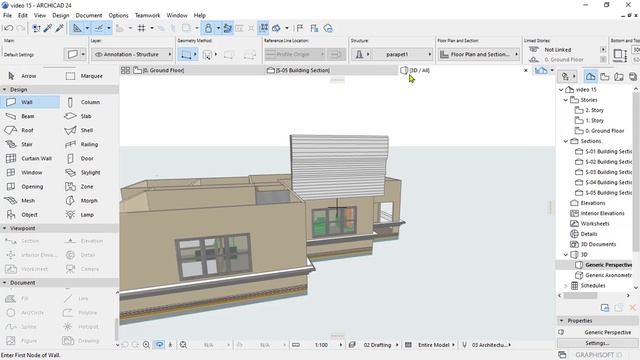Viewport: 640px width, 360px height.
Task: Select the Marquee tool
Action: pos(84,76)
